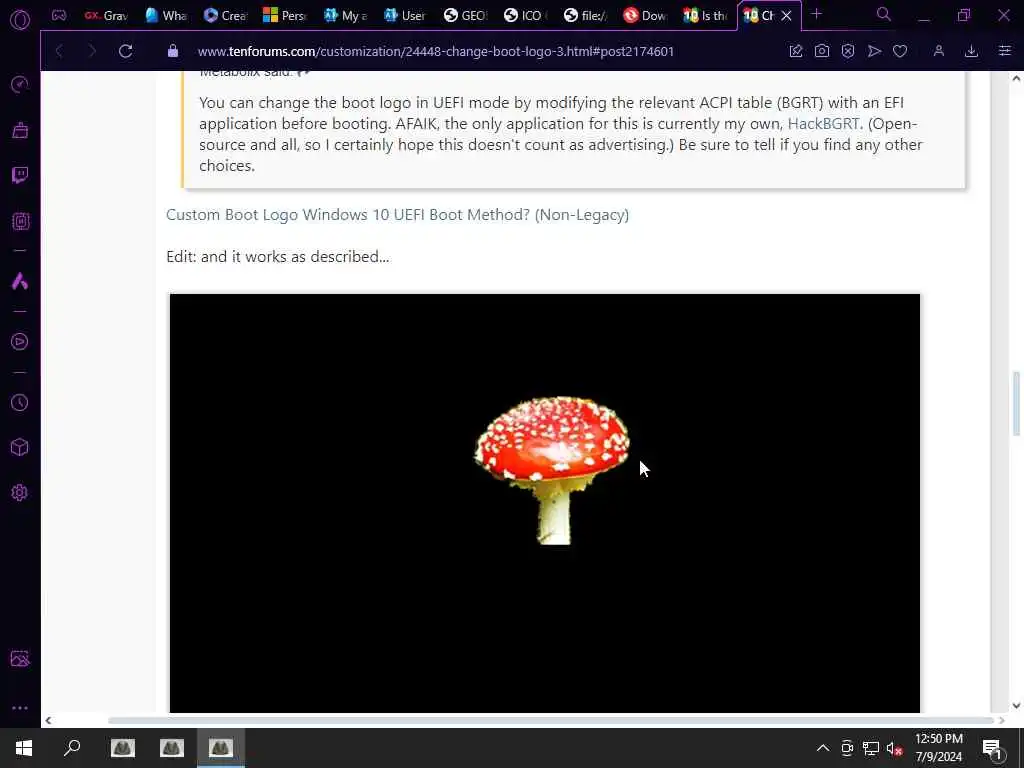Open the Windows notification center
The height and width of the screenshot is (768, 1024).
[992, 749]
